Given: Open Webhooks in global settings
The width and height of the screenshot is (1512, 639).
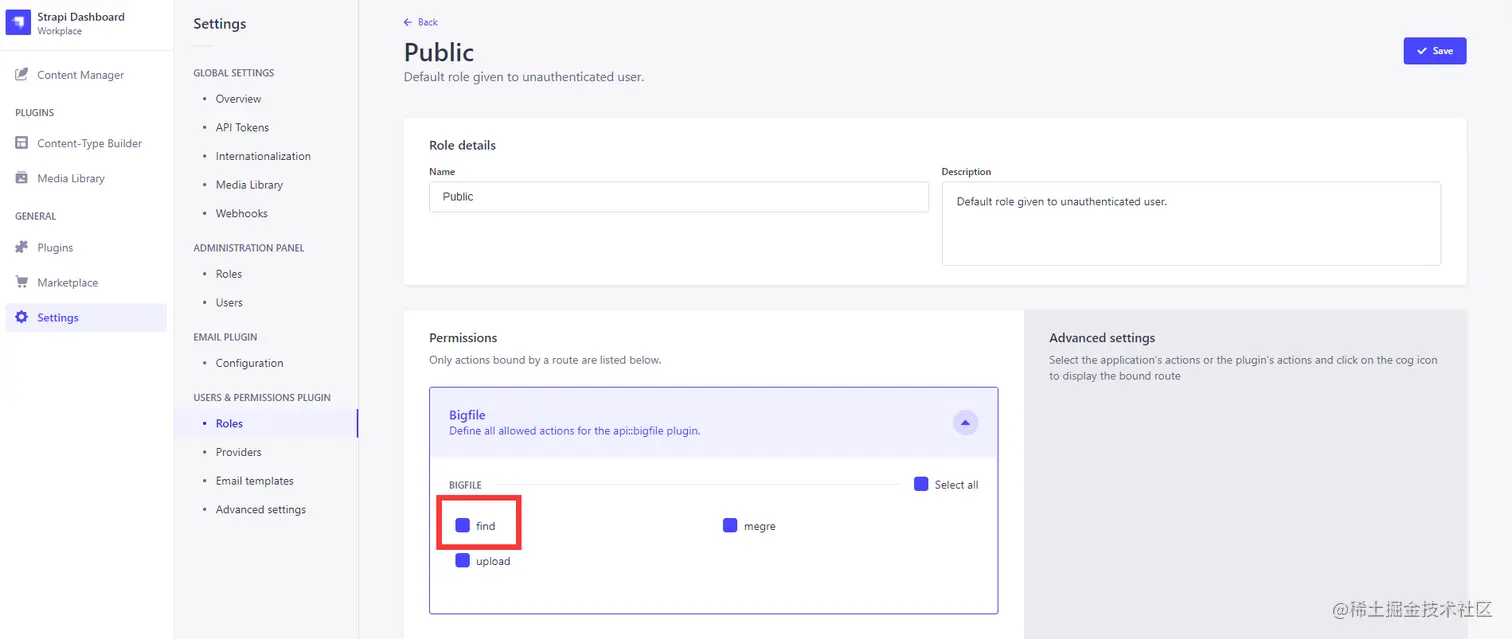Looking at the screenshot, I should pyautogui.click(x=241, y=213).
